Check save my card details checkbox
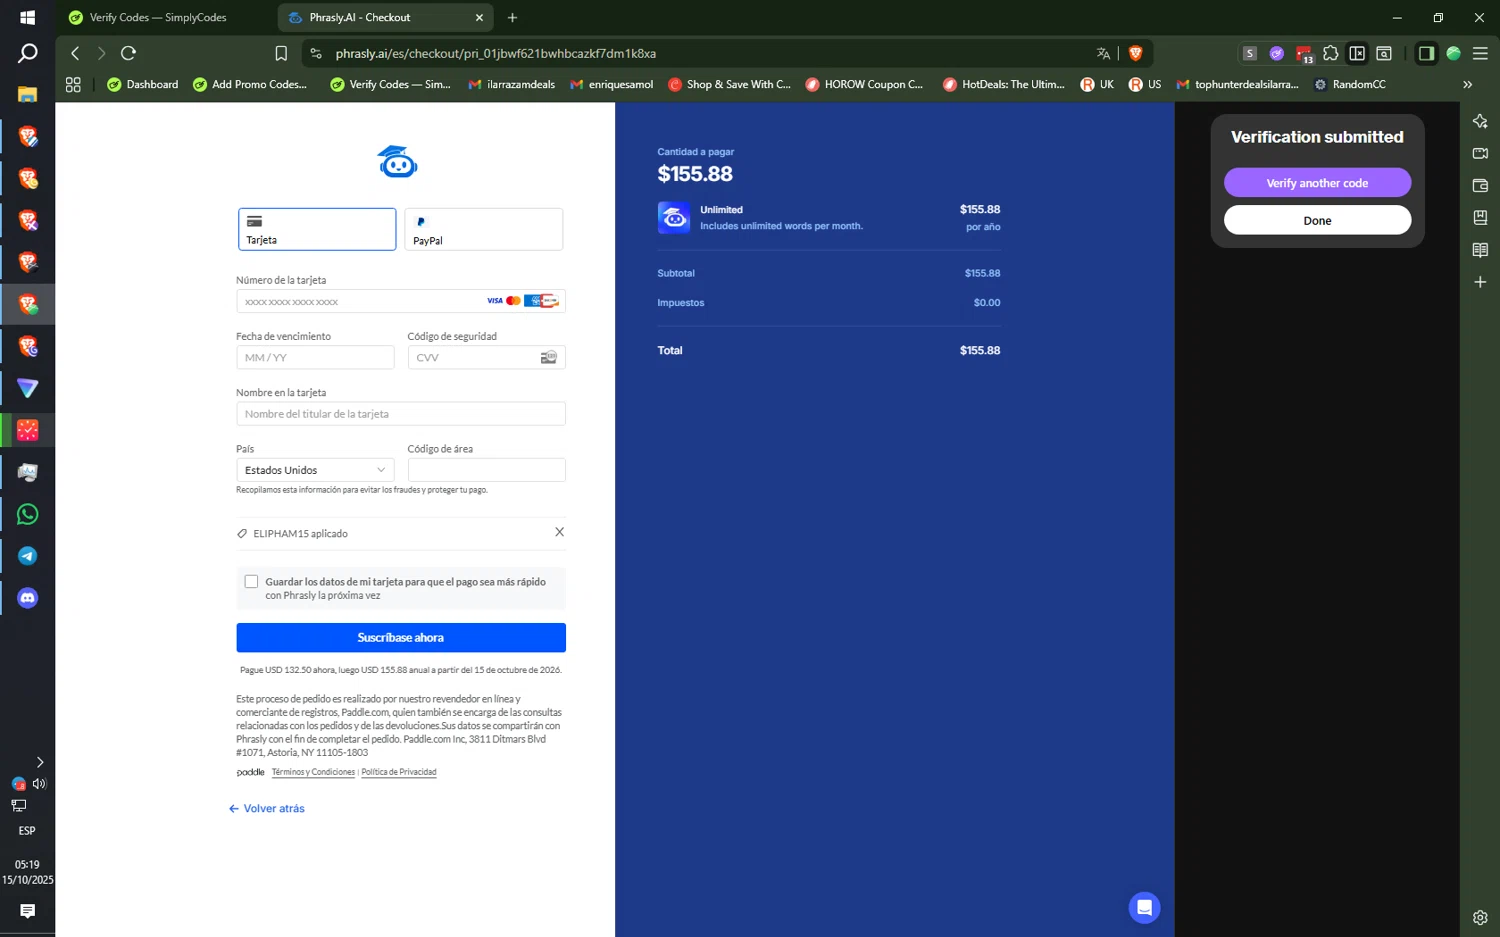 pos(251,581)
